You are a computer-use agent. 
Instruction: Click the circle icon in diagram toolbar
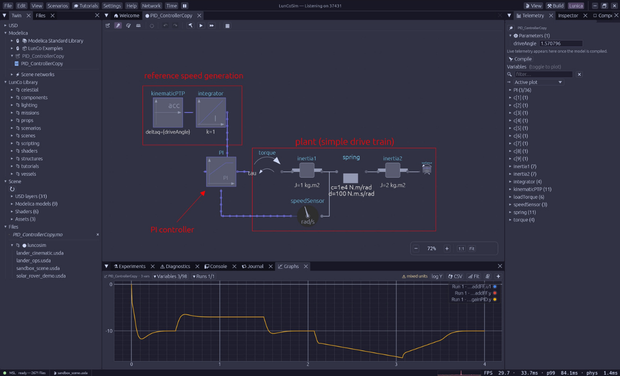(152, 26)
